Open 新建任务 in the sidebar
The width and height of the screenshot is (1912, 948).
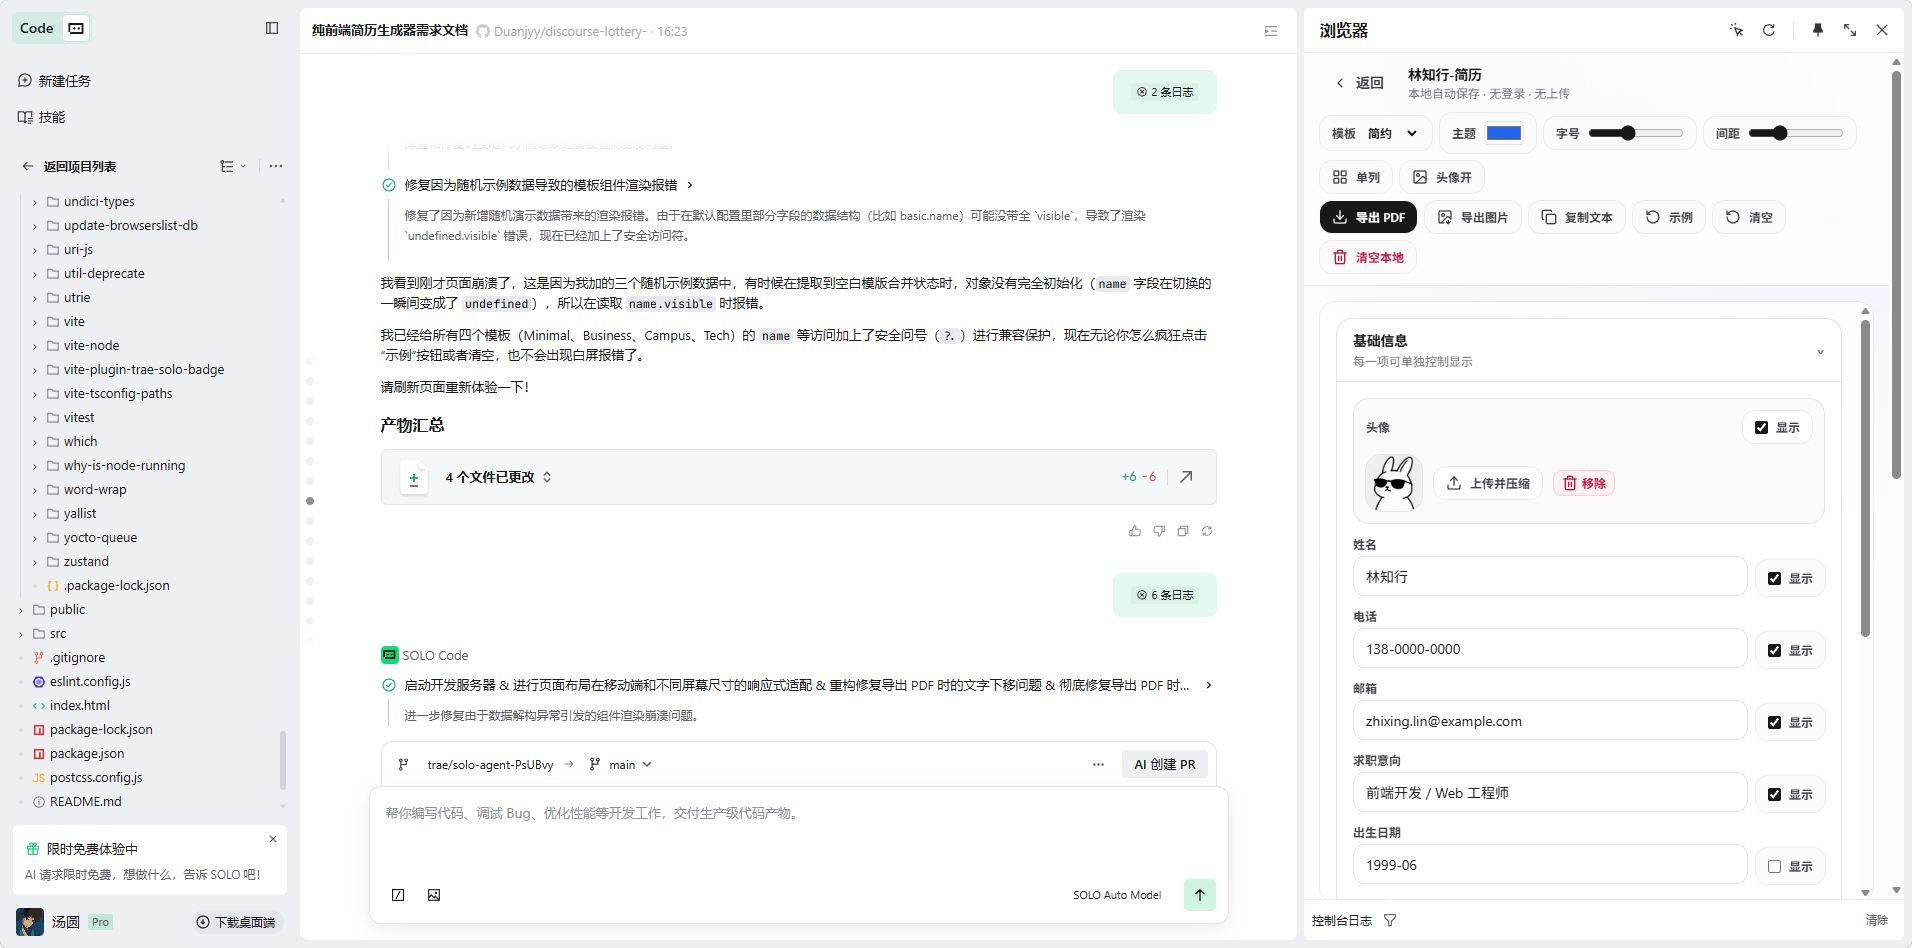(x=64, y=81)
